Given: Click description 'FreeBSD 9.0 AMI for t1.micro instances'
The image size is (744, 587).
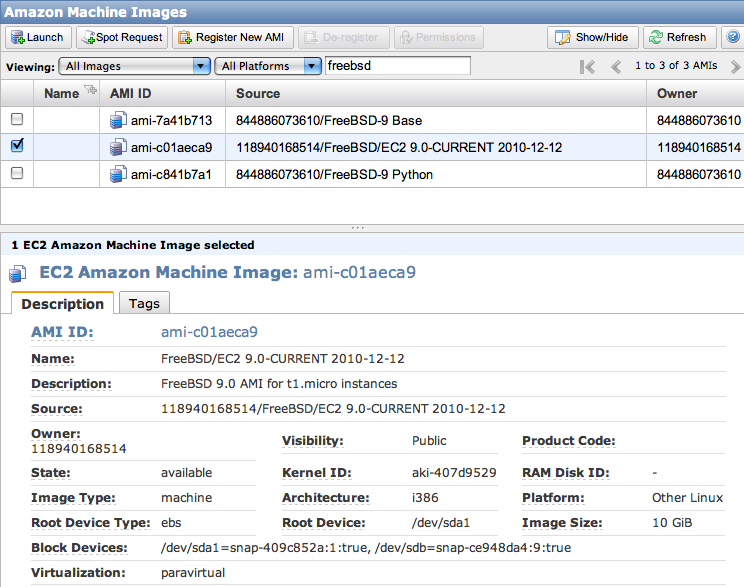Looking at the screenshot, I should pos(279,383).
